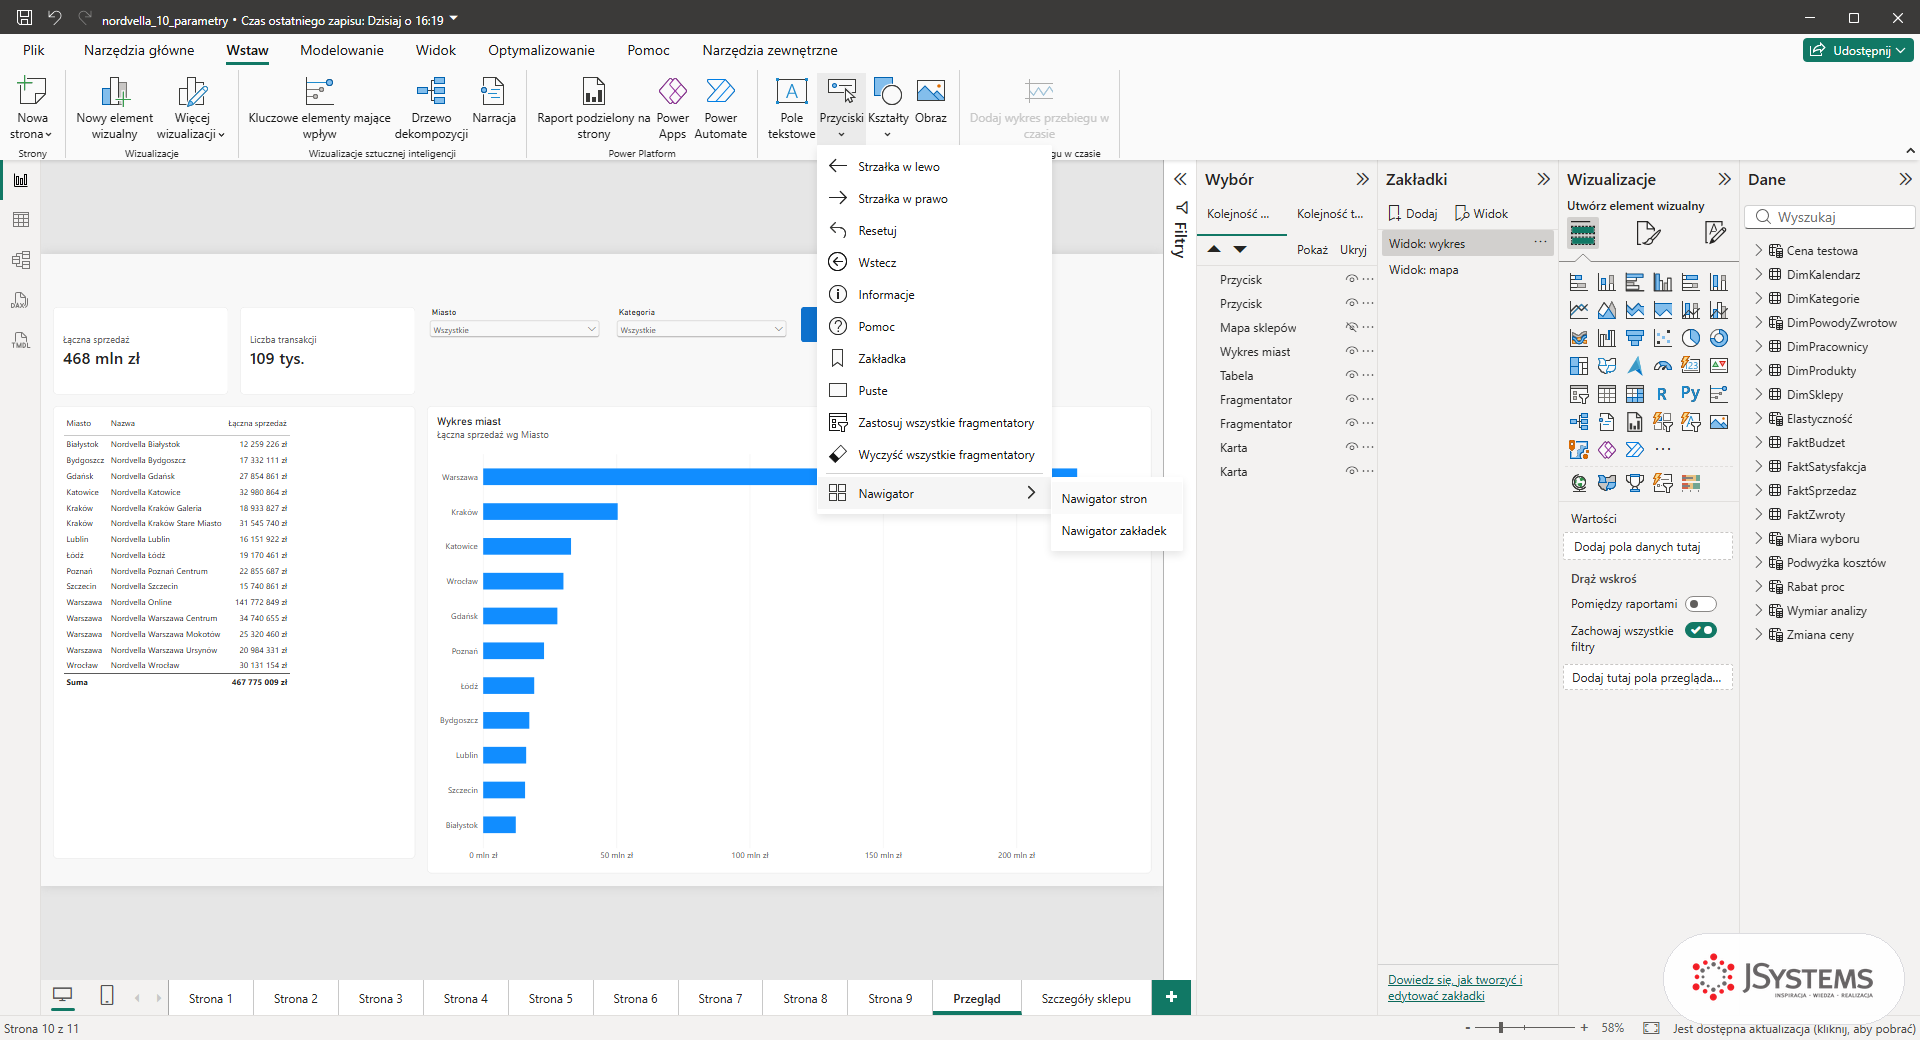Open the Kategoria slicer dropdown
This screenshot has width=1920, height=1040.
(x=701, y=329)
